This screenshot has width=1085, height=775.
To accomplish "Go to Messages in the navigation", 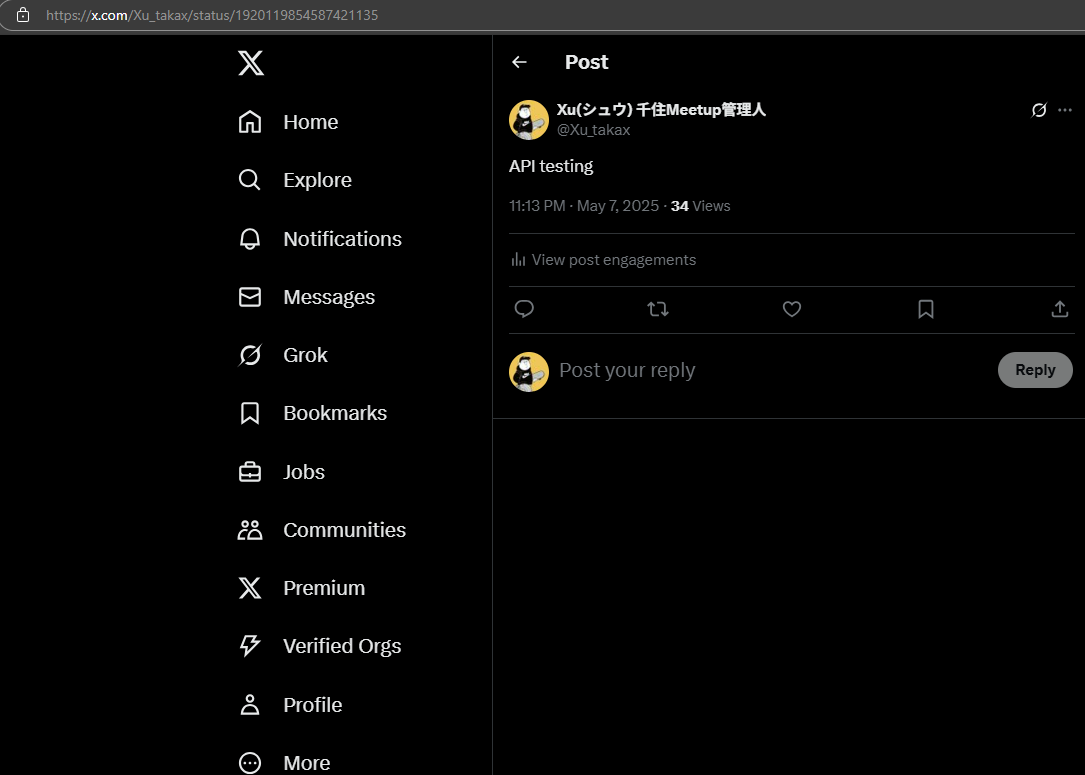I will pyautogui.click(x=329, y=297).
